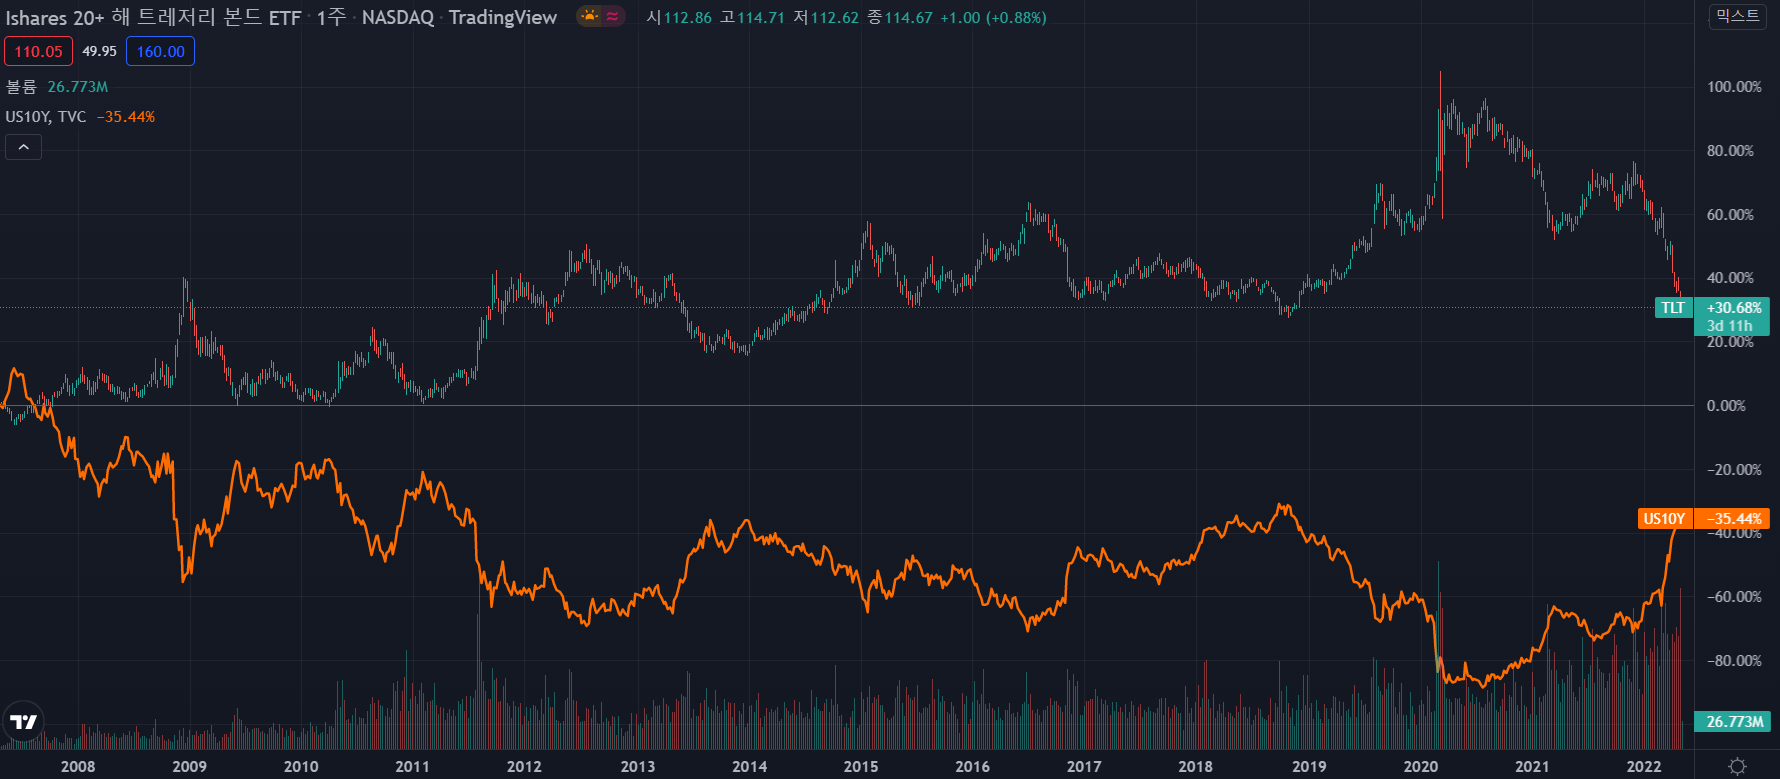
Task: Open the 믹스트 scale mode menu
Action: tap(1738, 16)
